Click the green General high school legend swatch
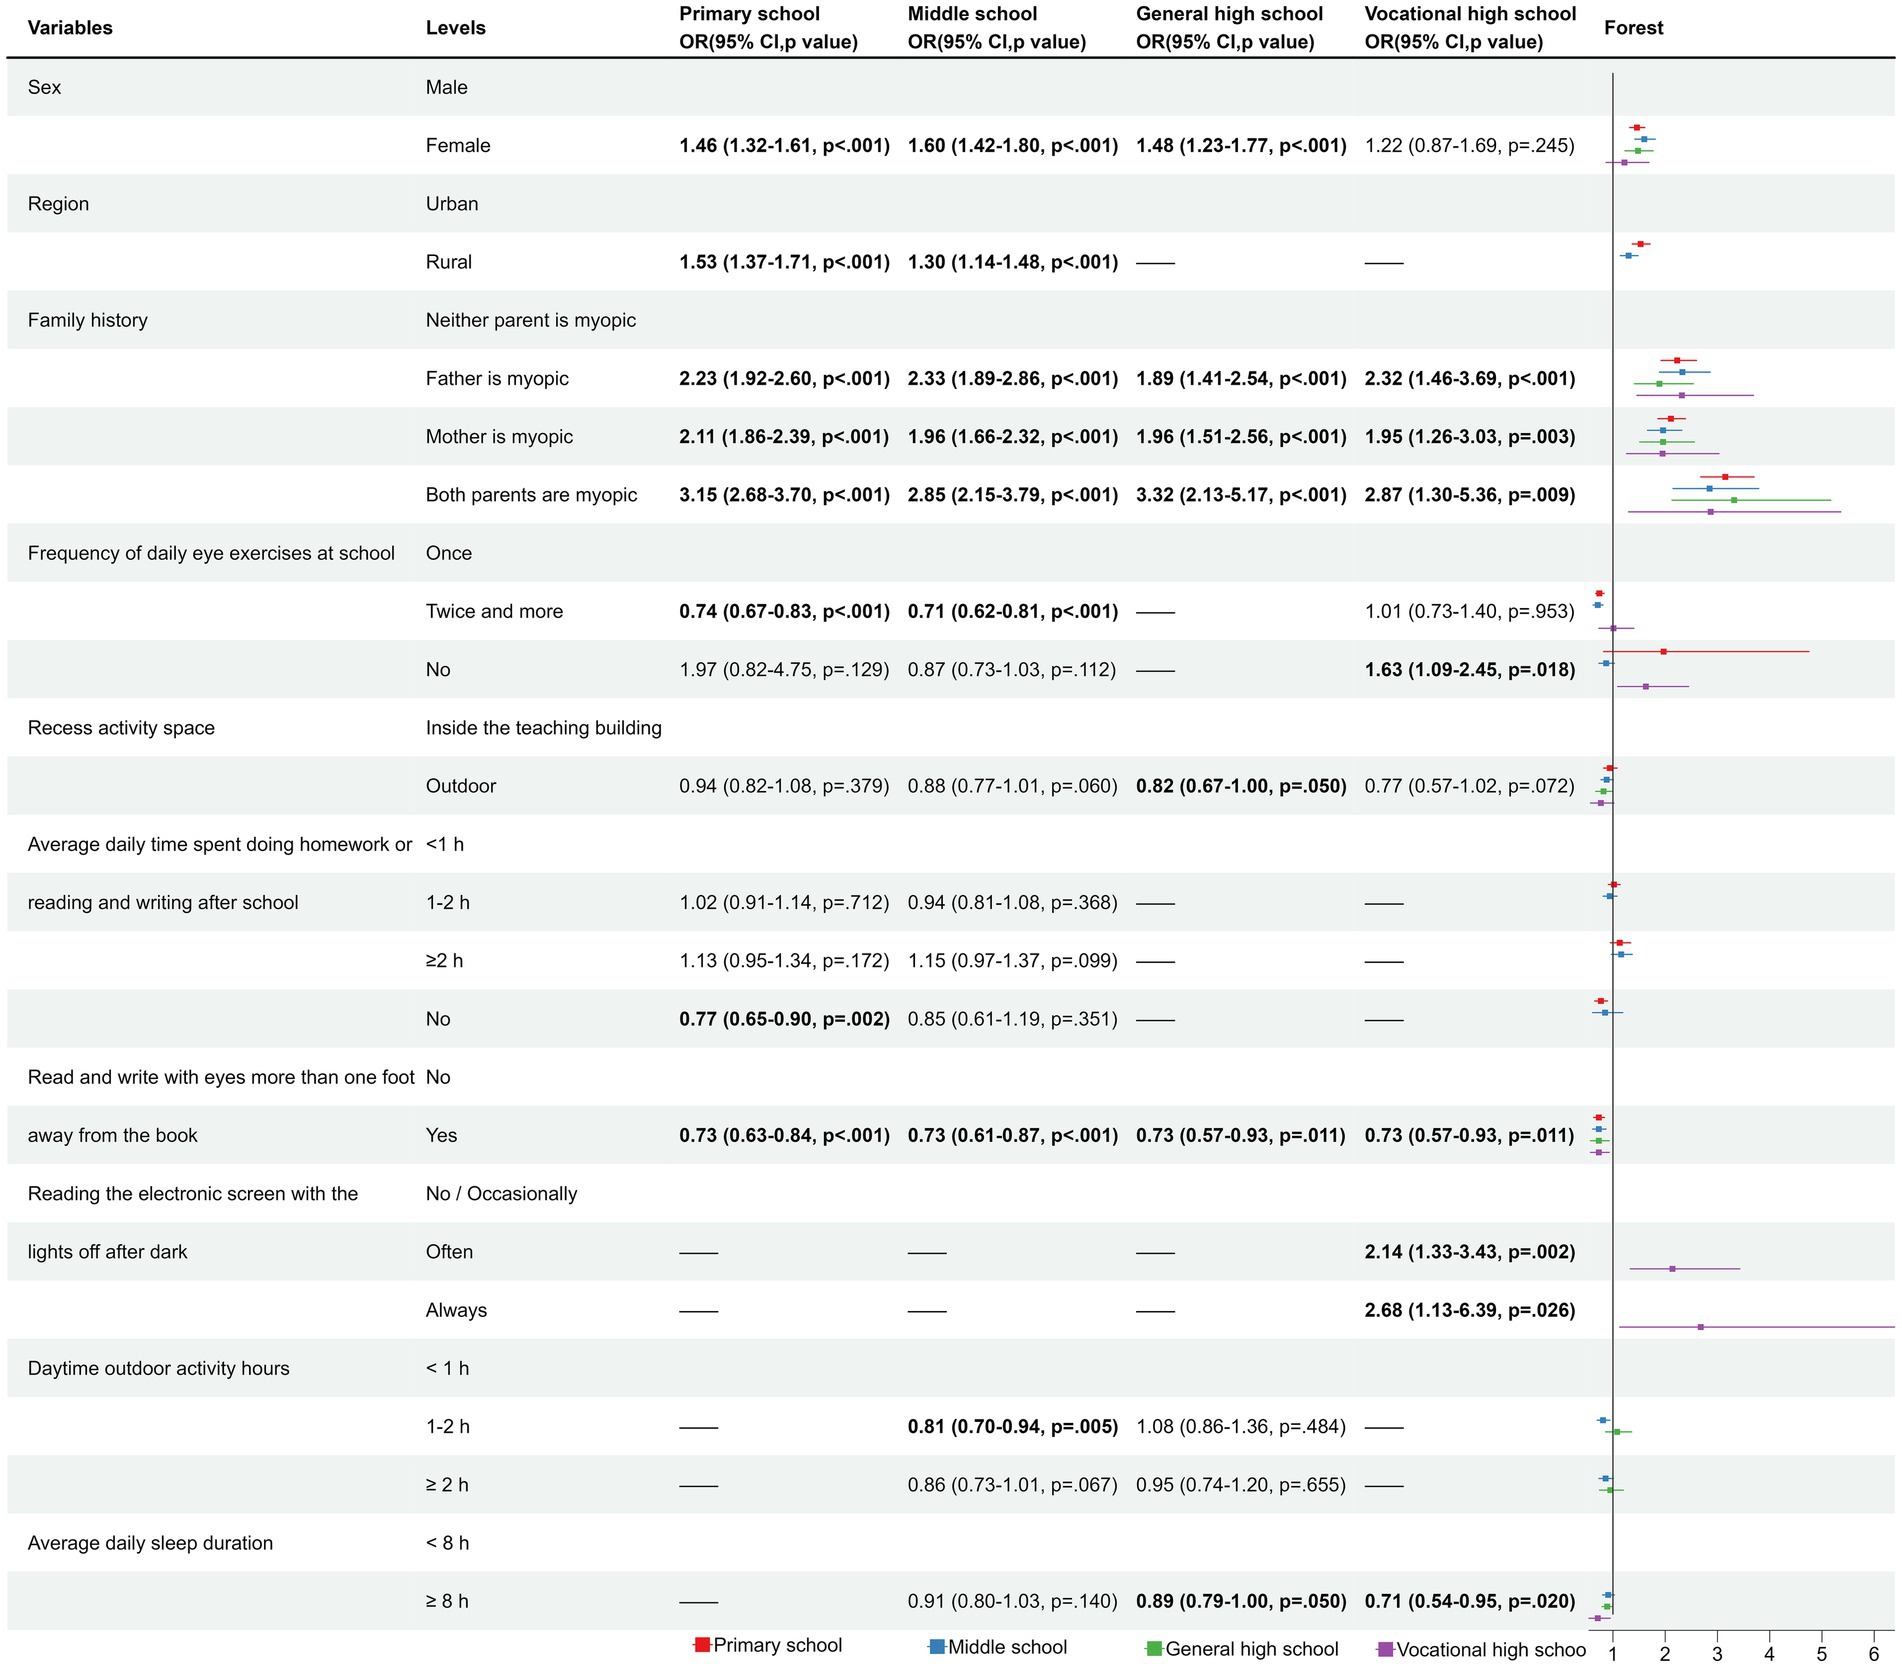 [x=1154, y=1648]
